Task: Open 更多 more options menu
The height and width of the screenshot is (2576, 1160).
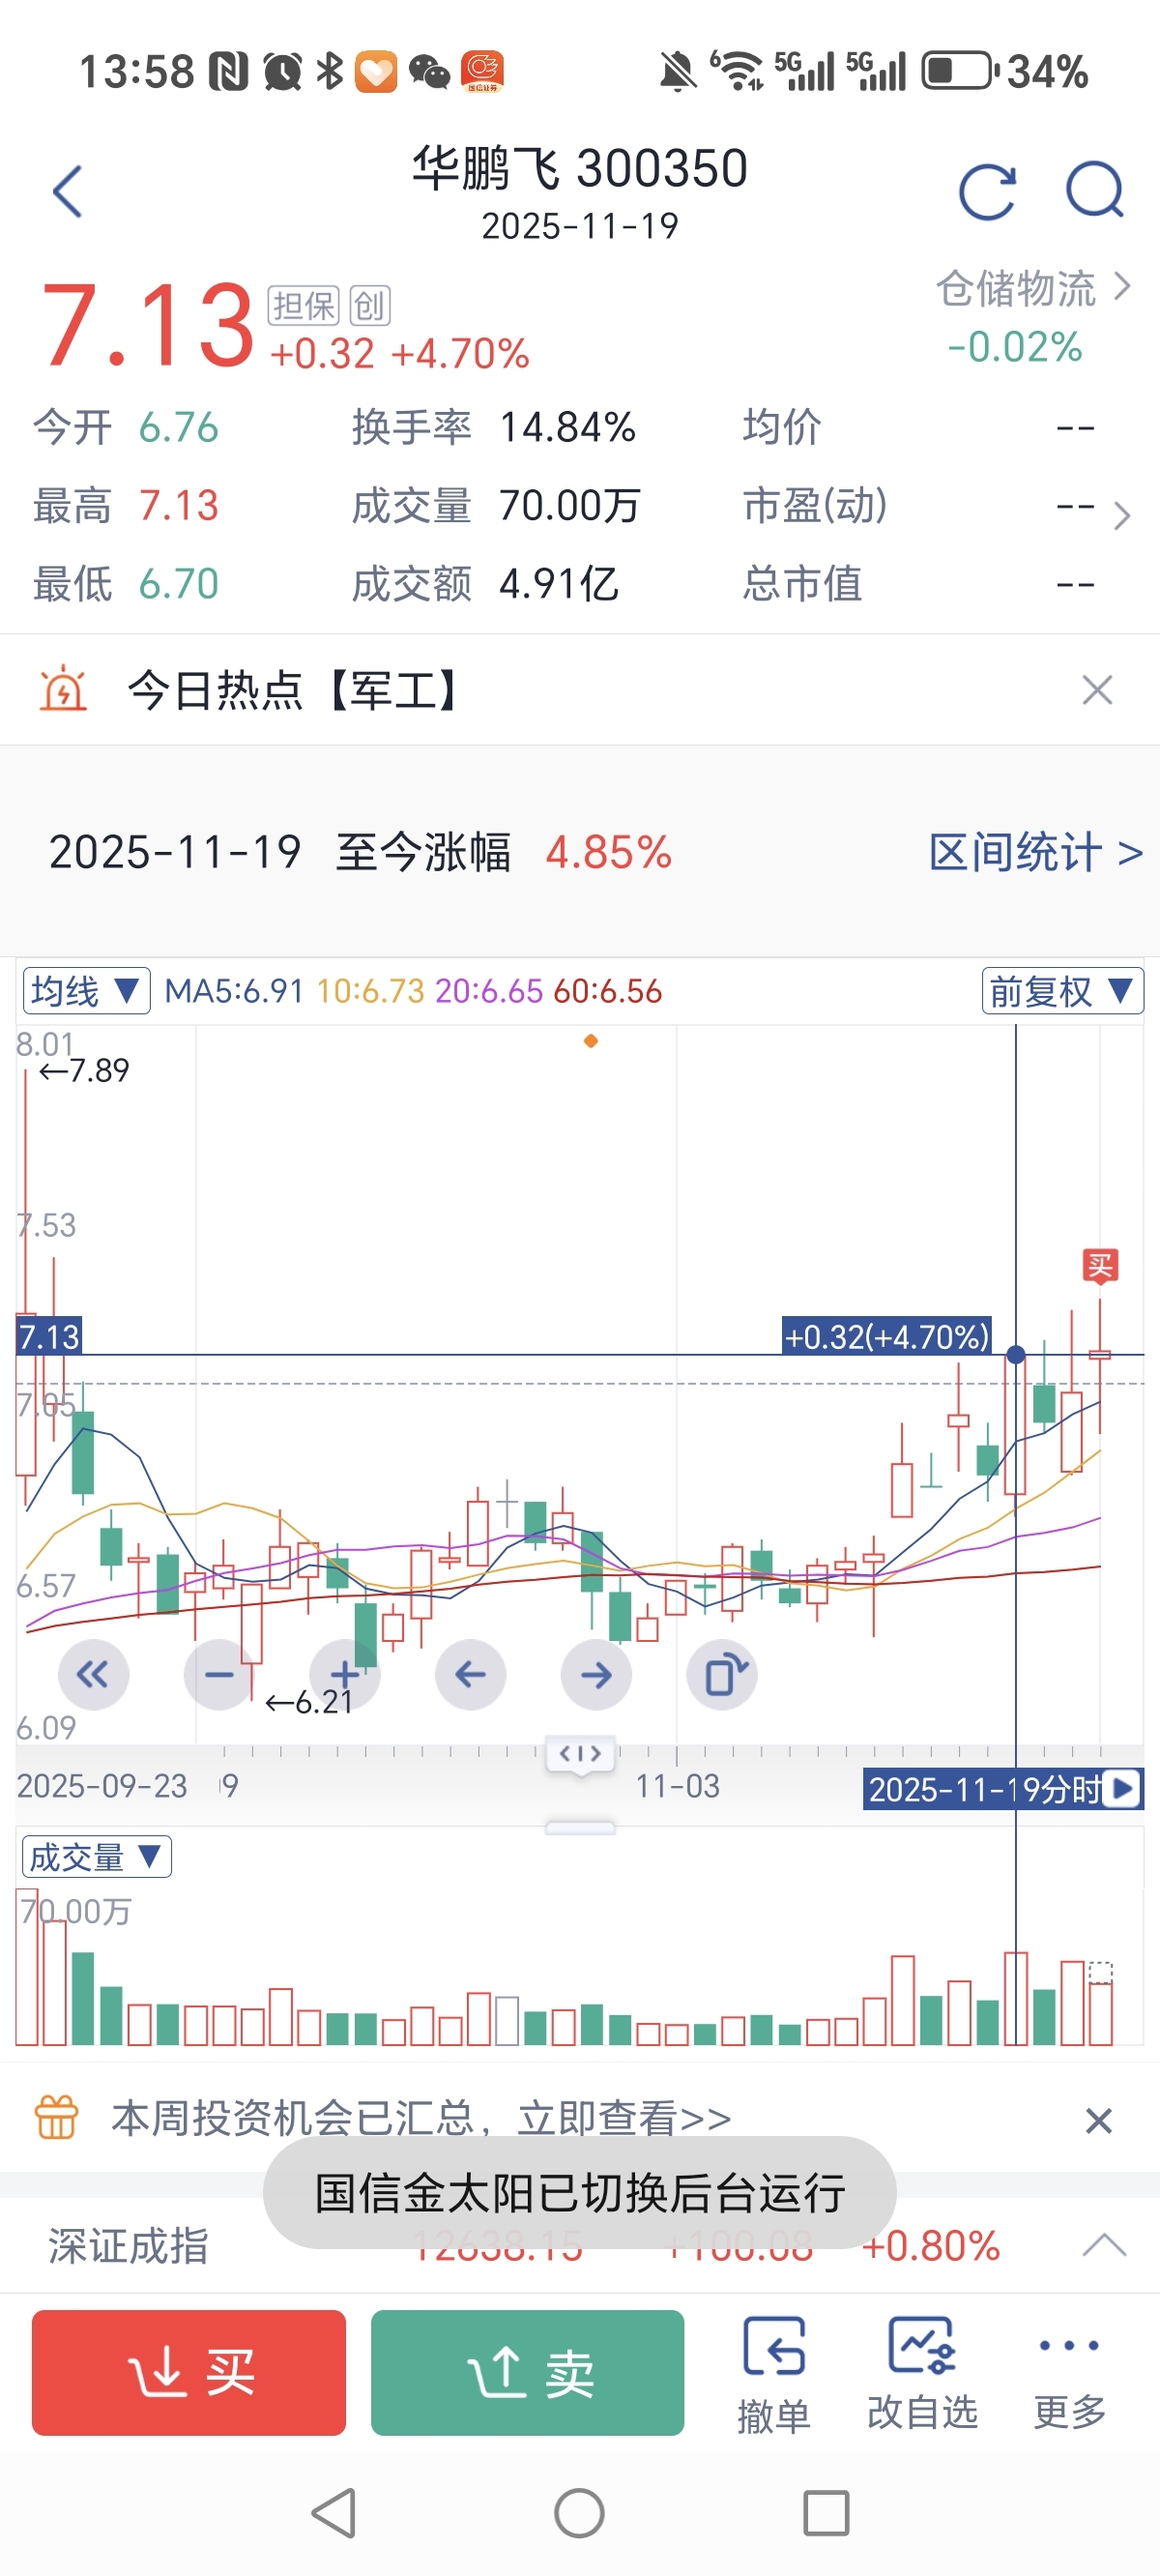Action: (1069, 2373)
